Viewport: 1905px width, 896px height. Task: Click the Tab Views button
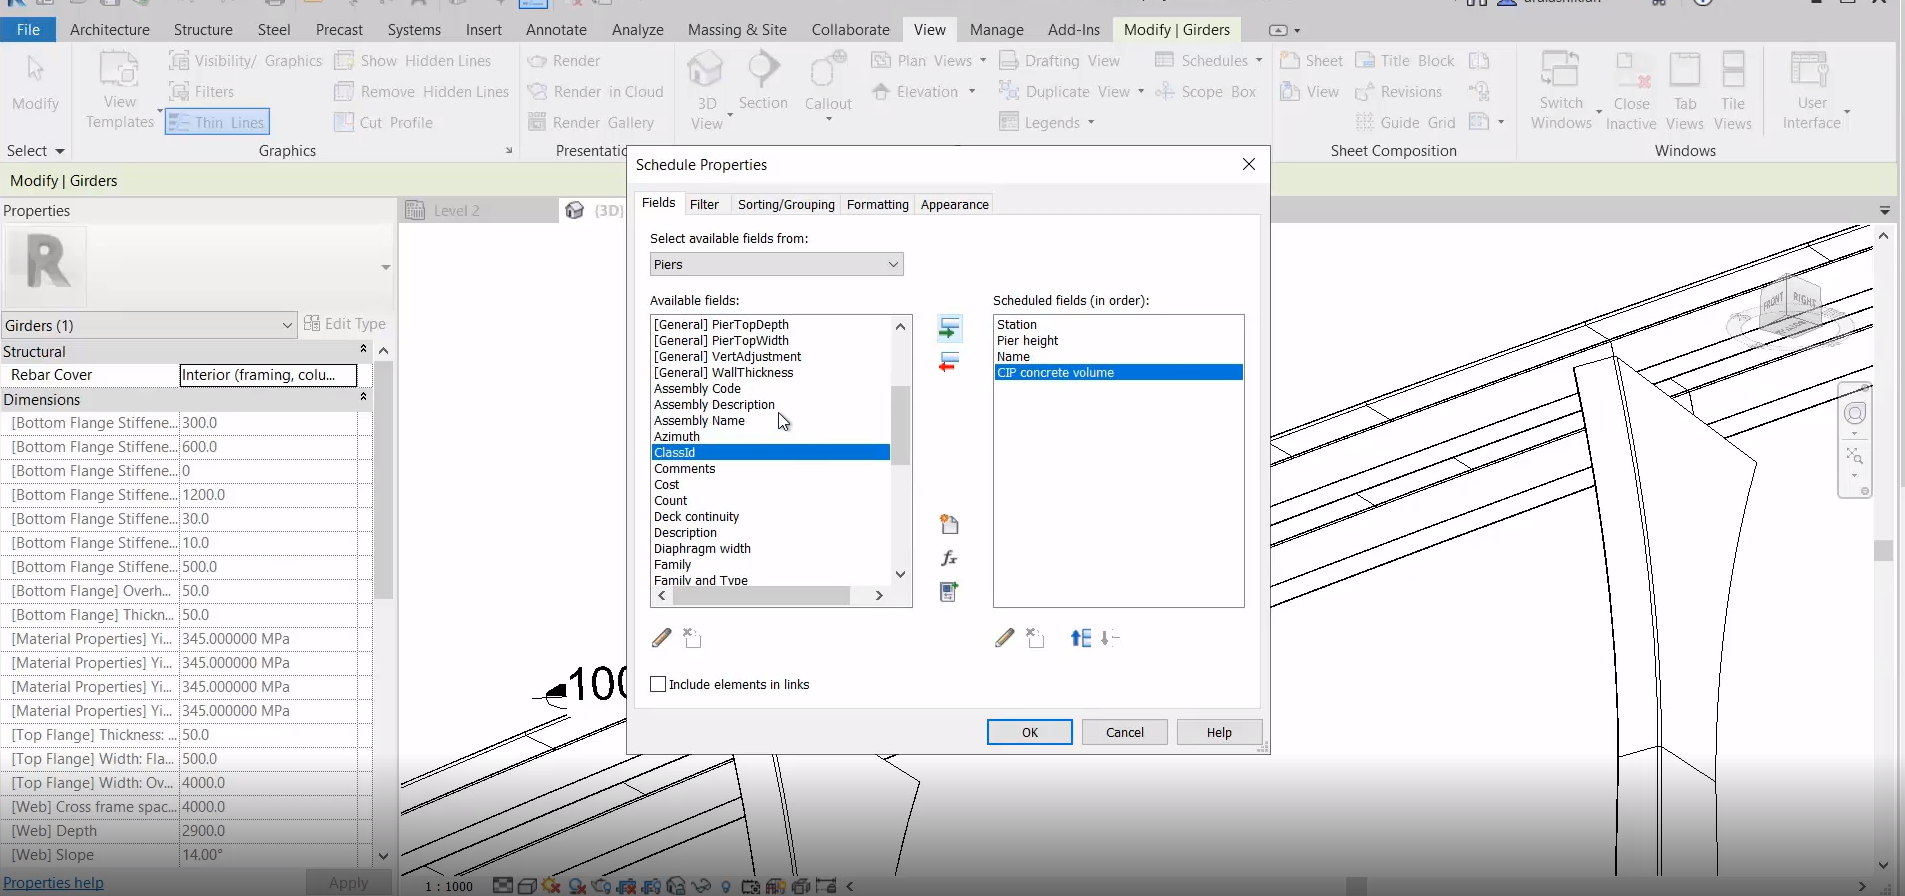[1685, 91]
